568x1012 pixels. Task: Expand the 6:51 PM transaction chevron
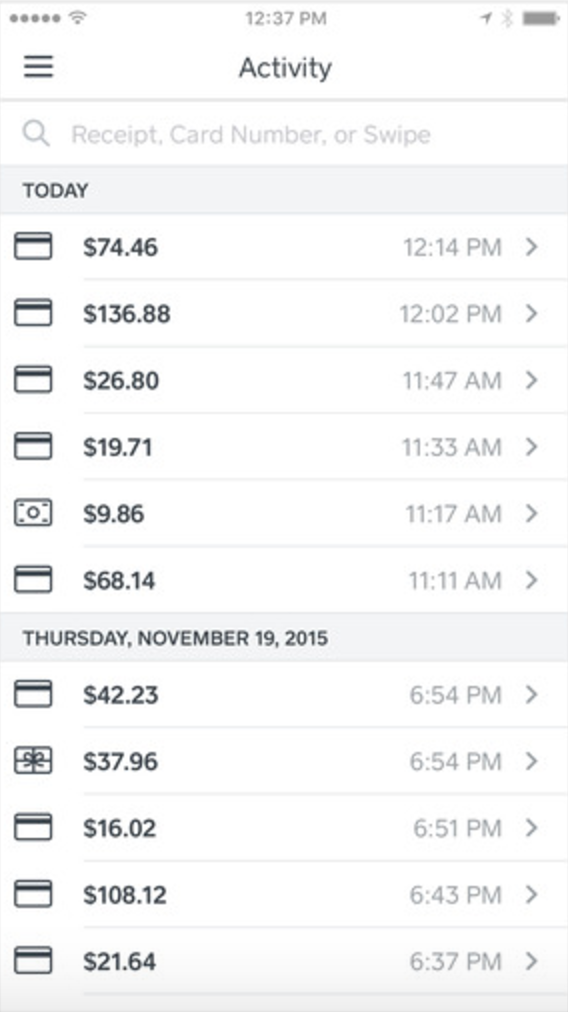click(531, 828)
